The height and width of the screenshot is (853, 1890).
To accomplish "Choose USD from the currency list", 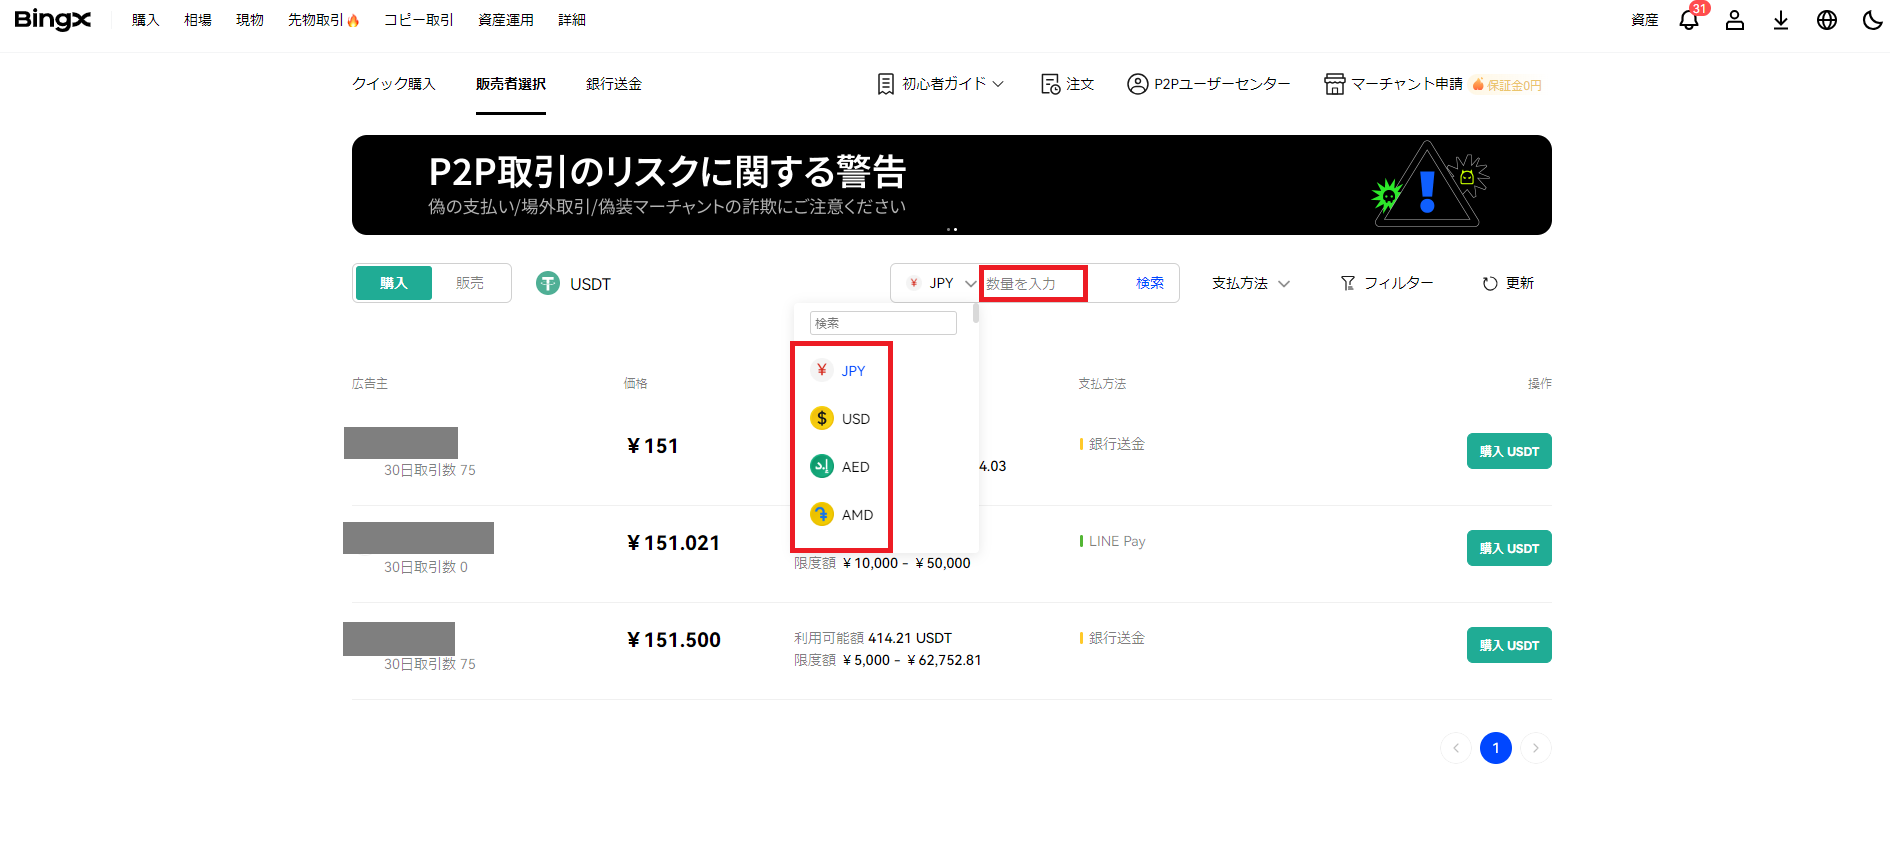I will point(856,419).
